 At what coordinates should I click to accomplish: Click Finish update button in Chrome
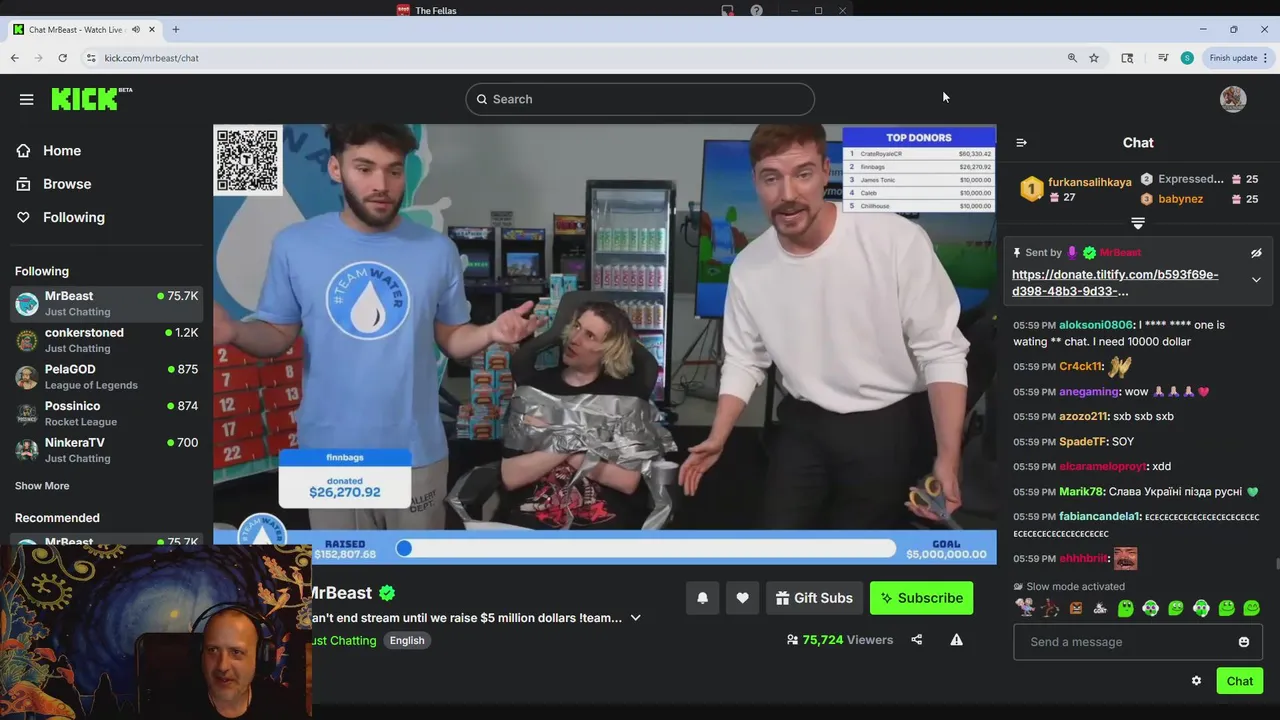tap(1238, 58)
